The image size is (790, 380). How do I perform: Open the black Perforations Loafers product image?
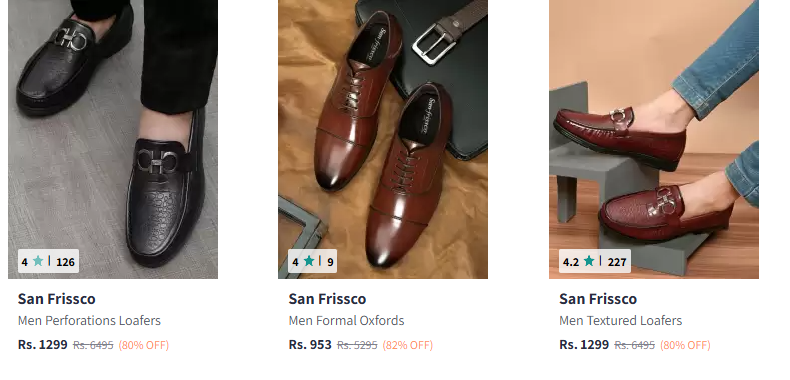click(113, 139)
